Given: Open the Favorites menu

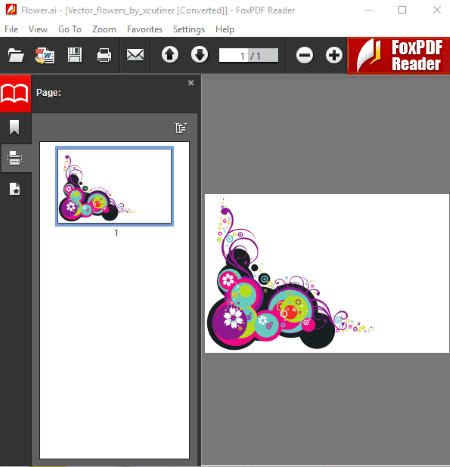Looking at the screenshot, I should pos(145,29).
